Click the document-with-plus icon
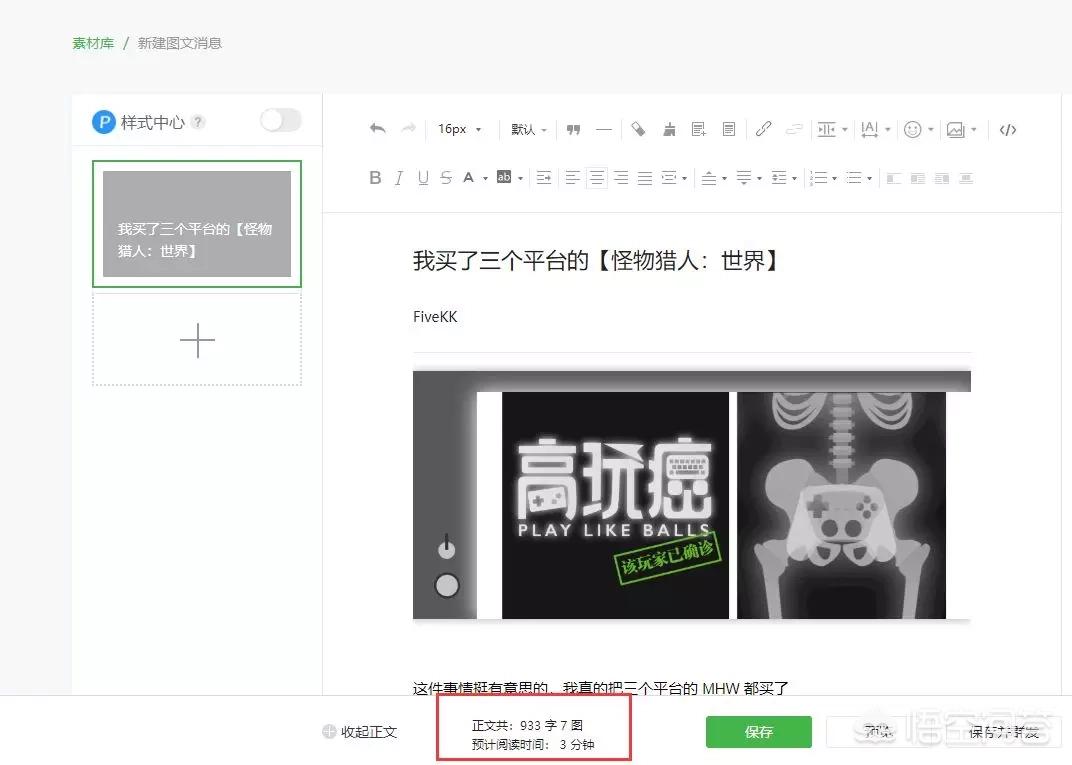Screen dimensions: 1072x765 (699, 129)
